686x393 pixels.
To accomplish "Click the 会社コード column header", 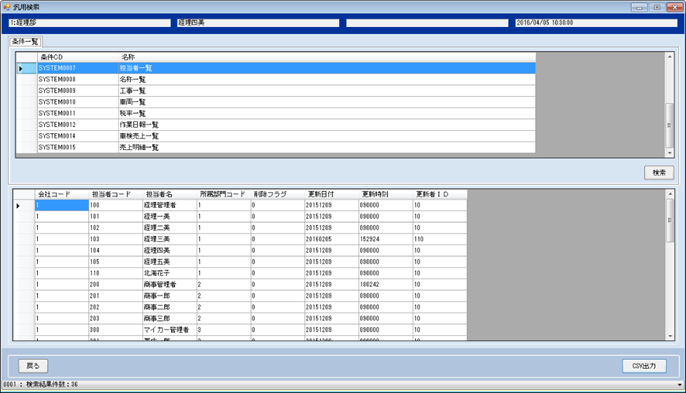I will click(62, 194).
